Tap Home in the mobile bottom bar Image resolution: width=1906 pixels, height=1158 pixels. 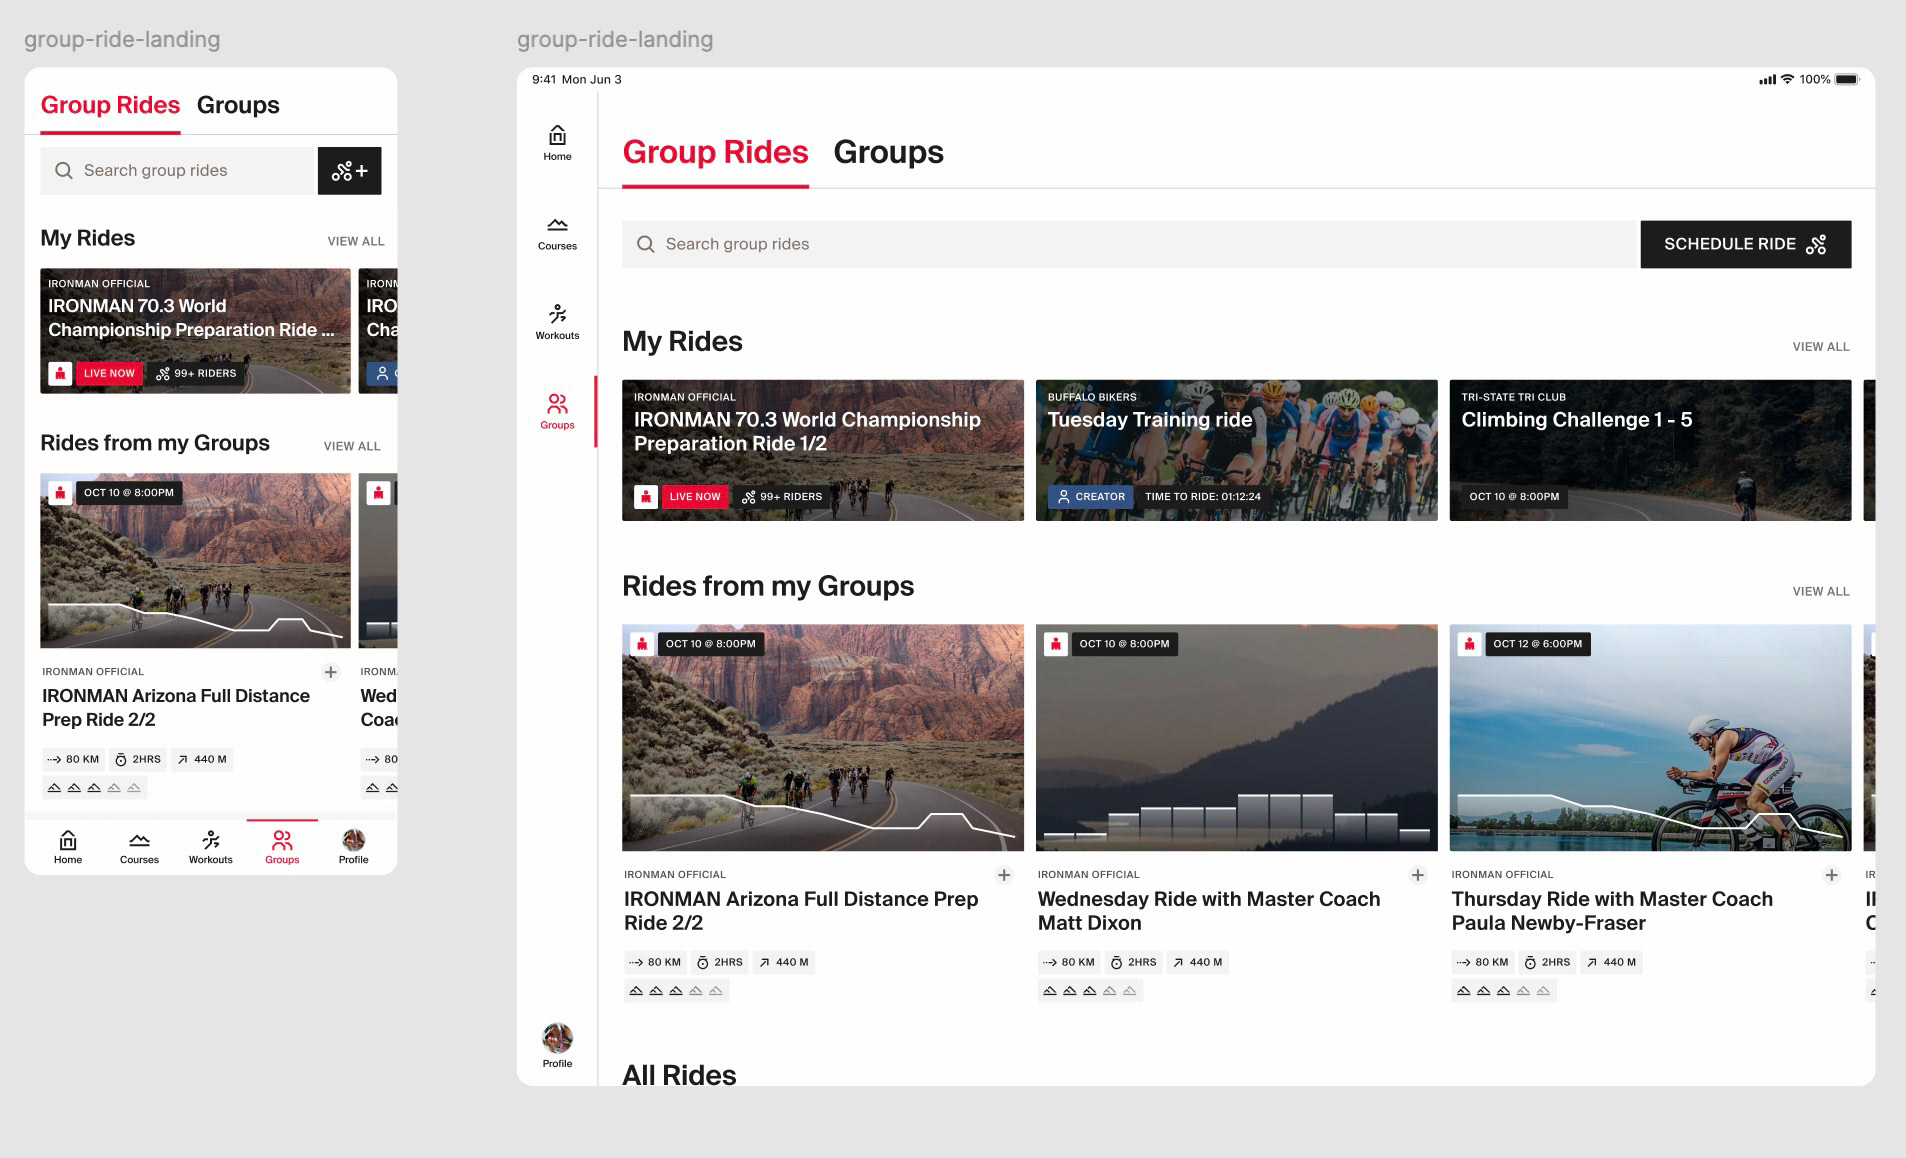tap(68, 846)
